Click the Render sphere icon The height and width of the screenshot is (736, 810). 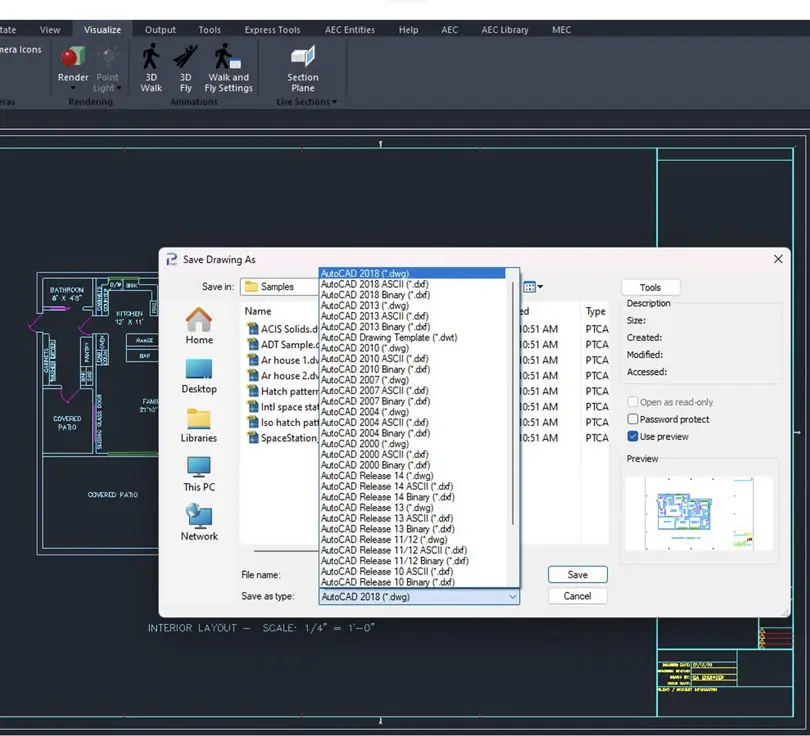tap(73, 57)
